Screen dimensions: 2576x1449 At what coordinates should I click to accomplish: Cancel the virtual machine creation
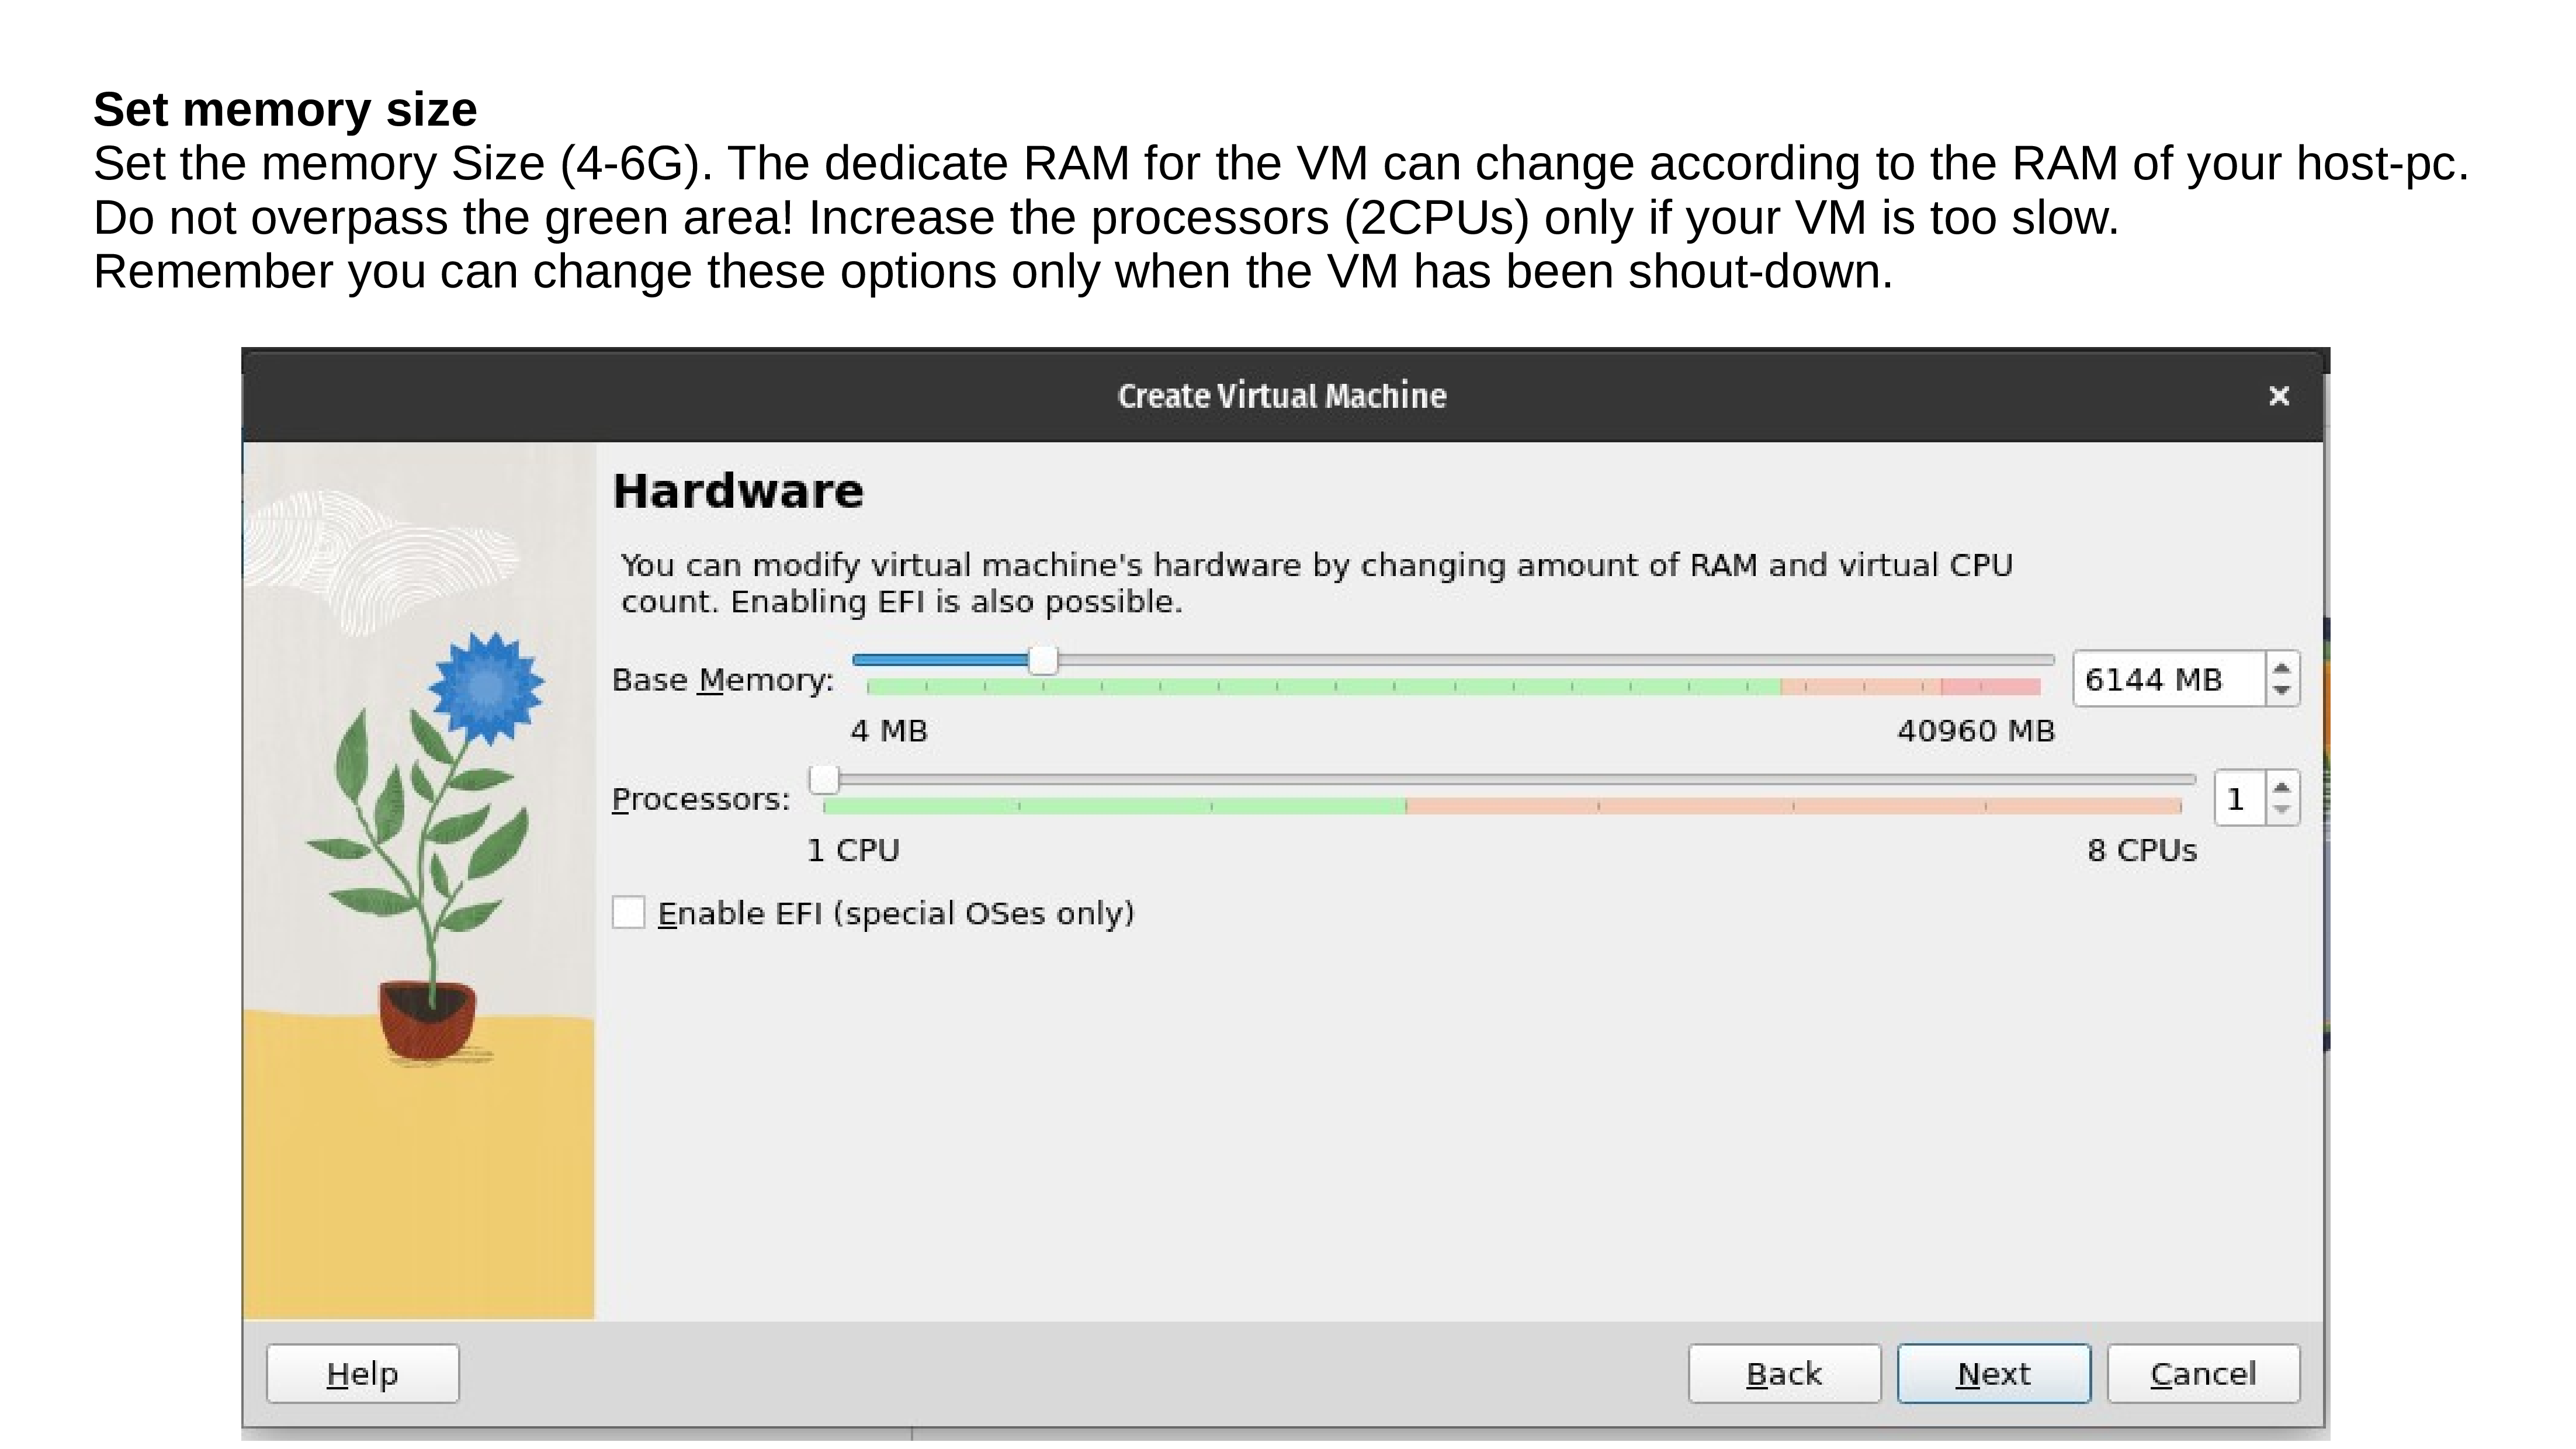tap(2204, 1374)
